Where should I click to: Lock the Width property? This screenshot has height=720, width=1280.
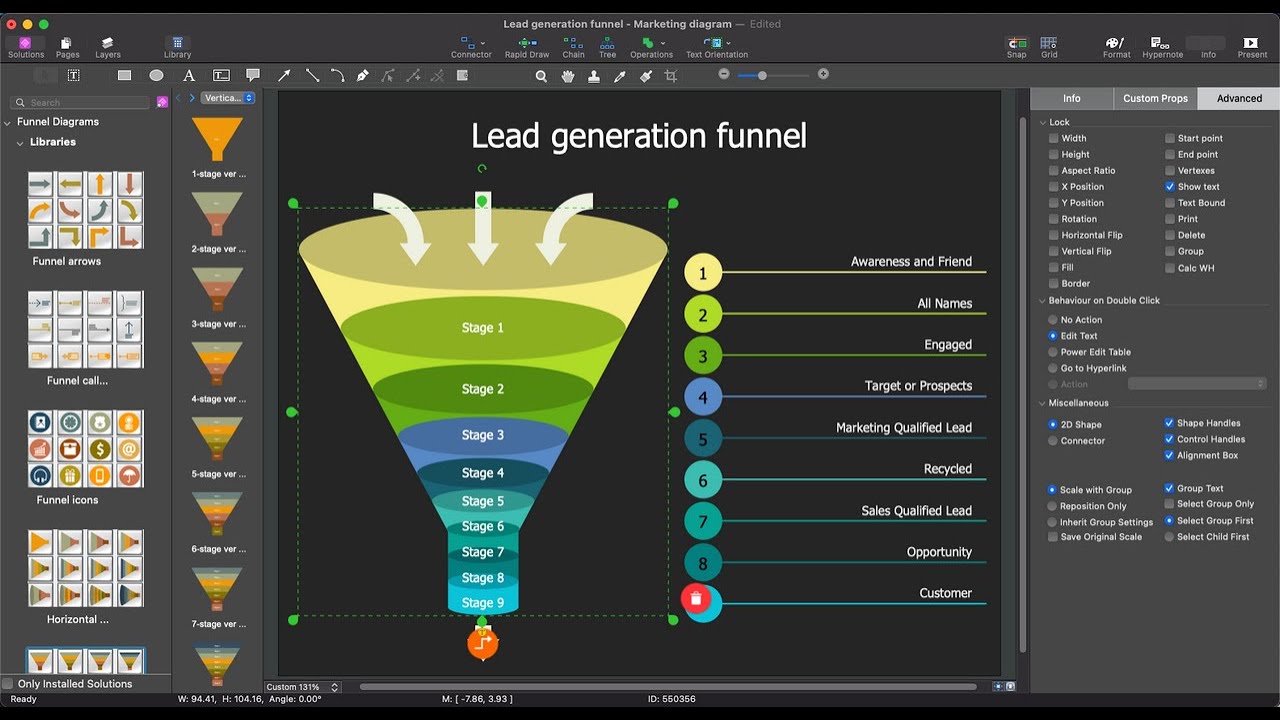pyautogui.click(x=1053, y=138)
